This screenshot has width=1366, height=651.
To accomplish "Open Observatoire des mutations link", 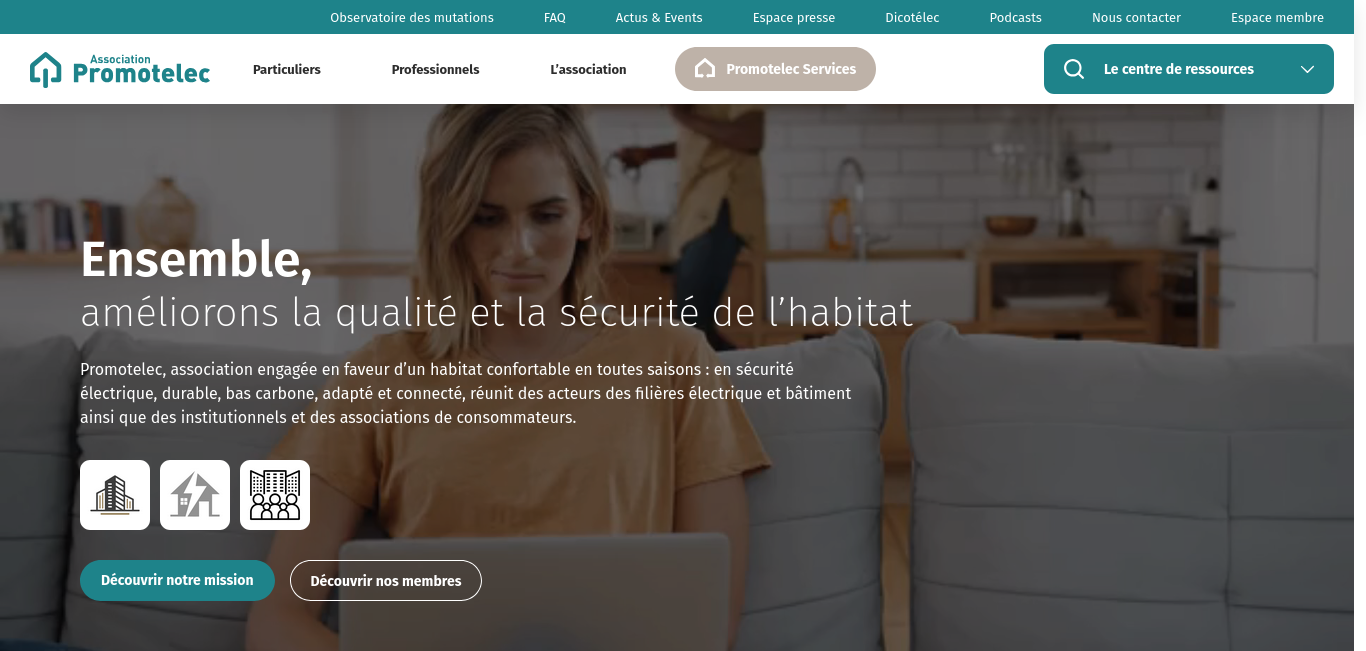I will [x=412, y=17].
